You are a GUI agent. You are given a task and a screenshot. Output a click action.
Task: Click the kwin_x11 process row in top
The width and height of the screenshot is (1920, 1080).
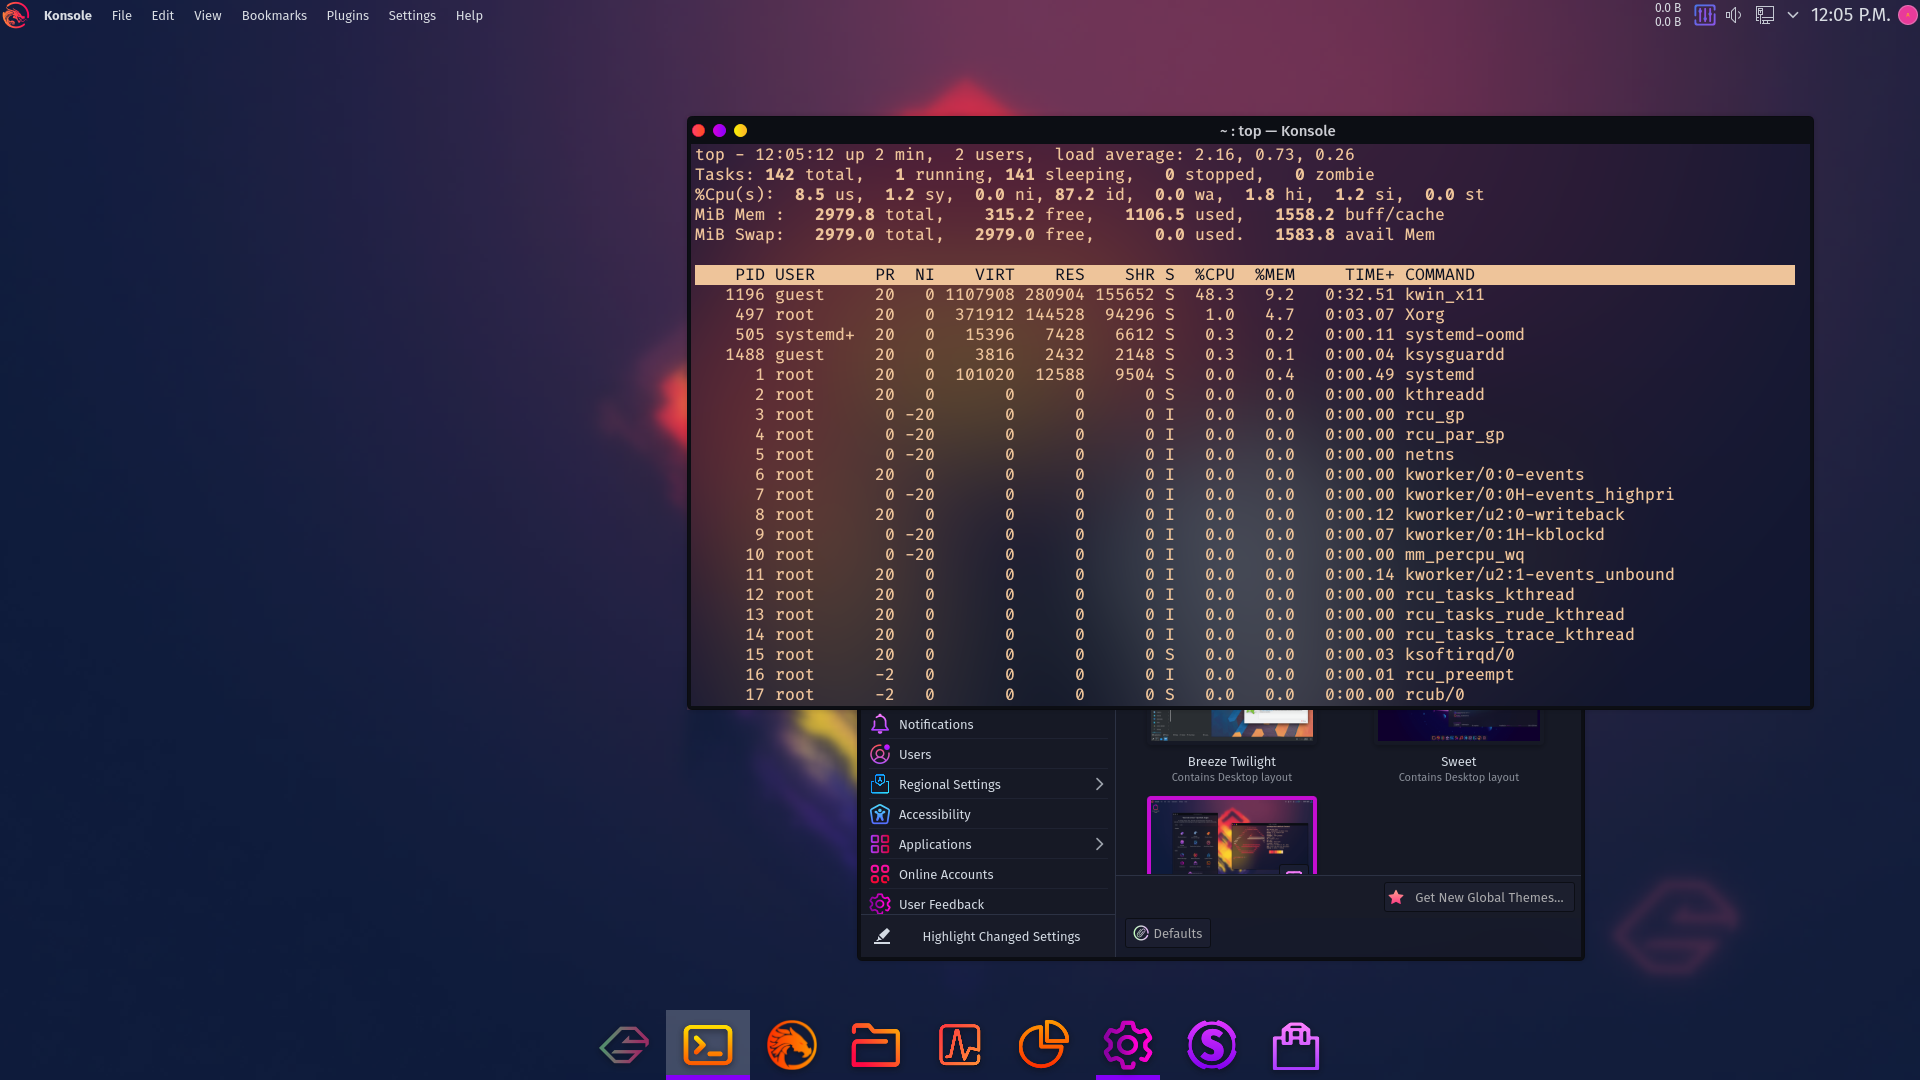pyautogui.click(x=1245, y=295)
